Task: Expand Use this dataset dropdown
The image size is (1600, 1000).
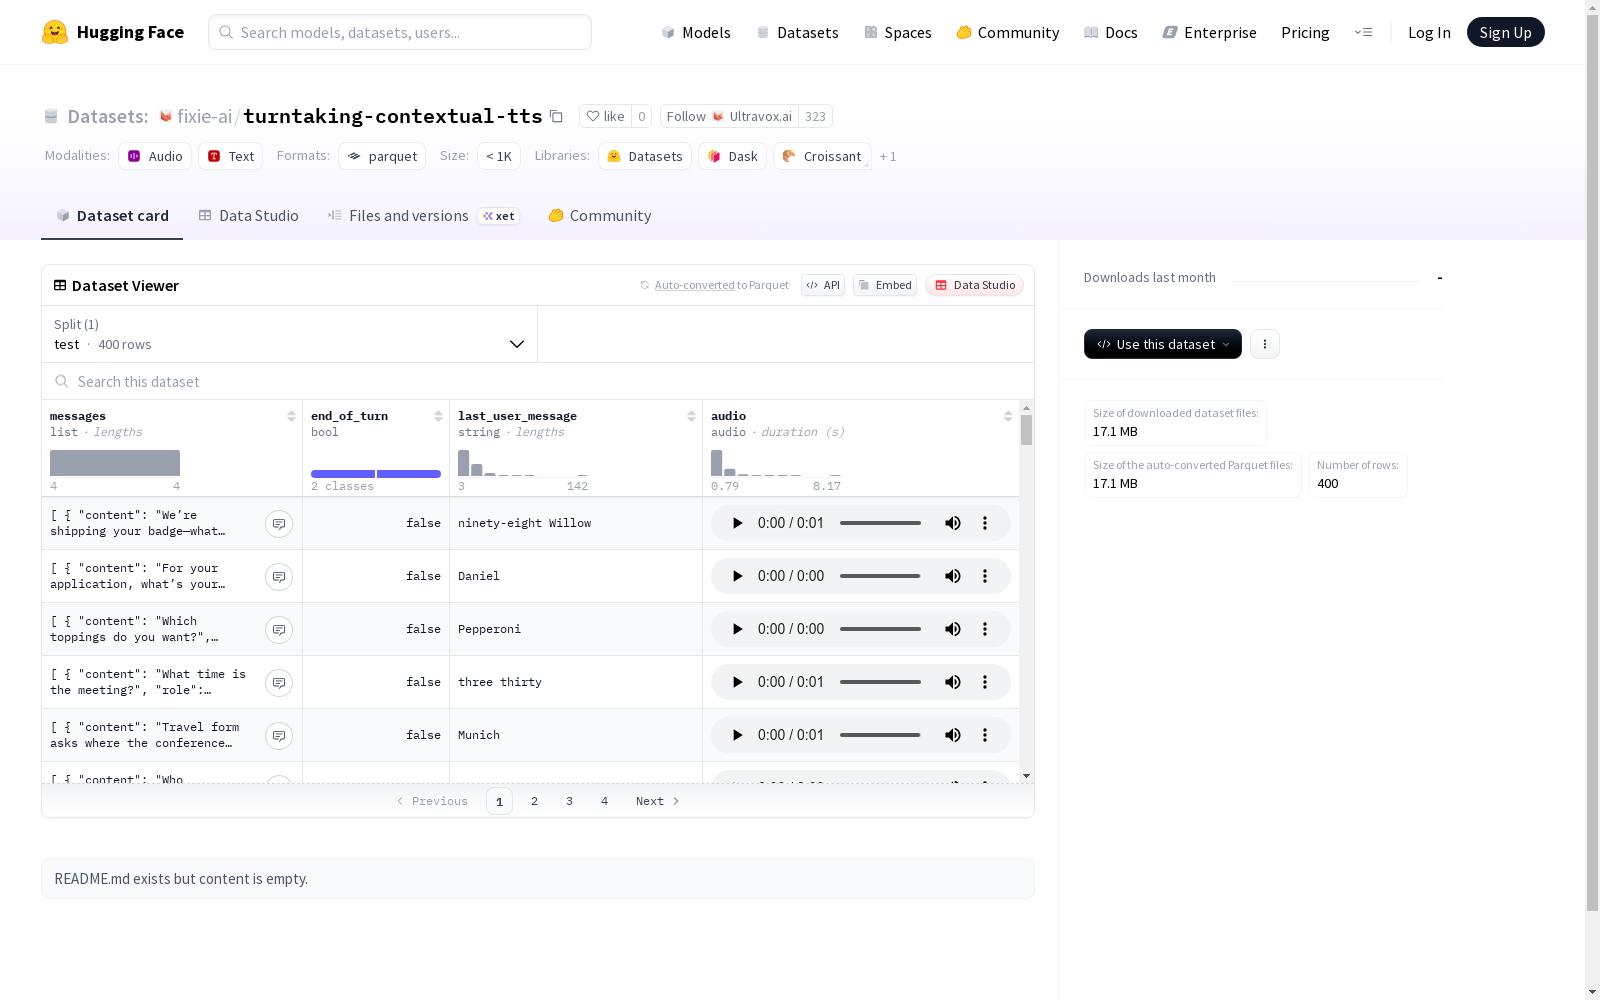Action: pos(1163,344)
